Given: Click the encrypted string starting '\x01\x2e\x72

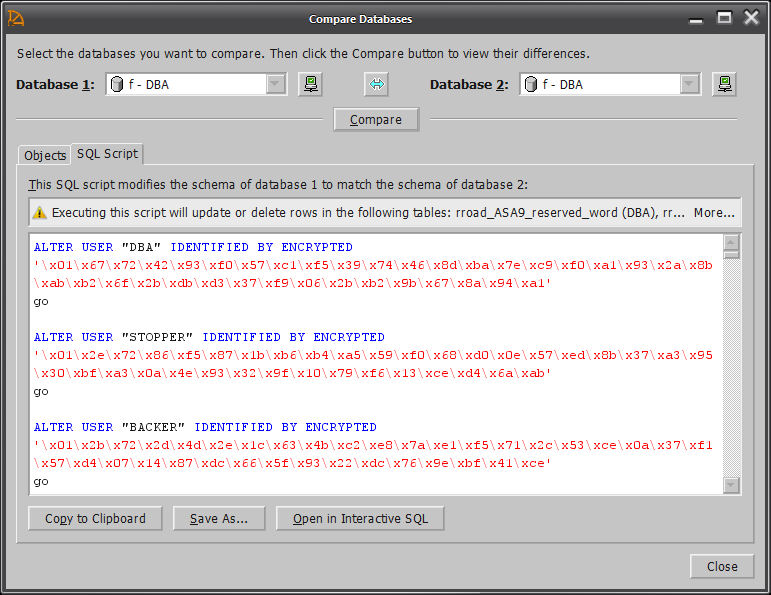Looking at the screenshot, I should coord(373,356).
